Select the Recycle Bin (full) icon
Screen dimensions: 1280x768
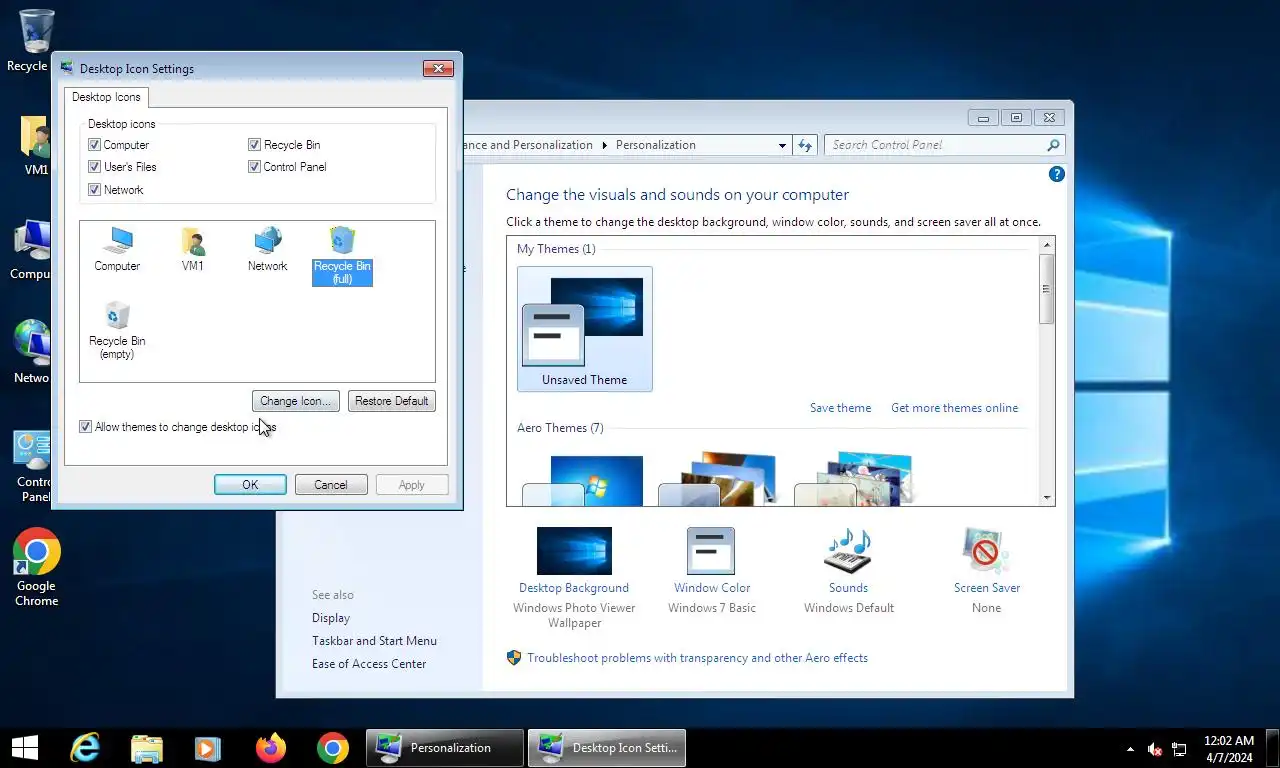tap(342, 255)
